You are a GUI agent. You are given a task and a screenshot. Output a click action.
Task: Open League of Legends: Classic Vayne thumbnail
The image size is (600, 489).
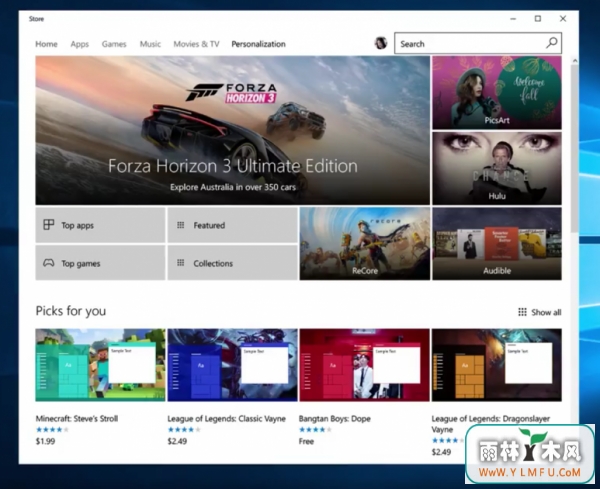232,365
